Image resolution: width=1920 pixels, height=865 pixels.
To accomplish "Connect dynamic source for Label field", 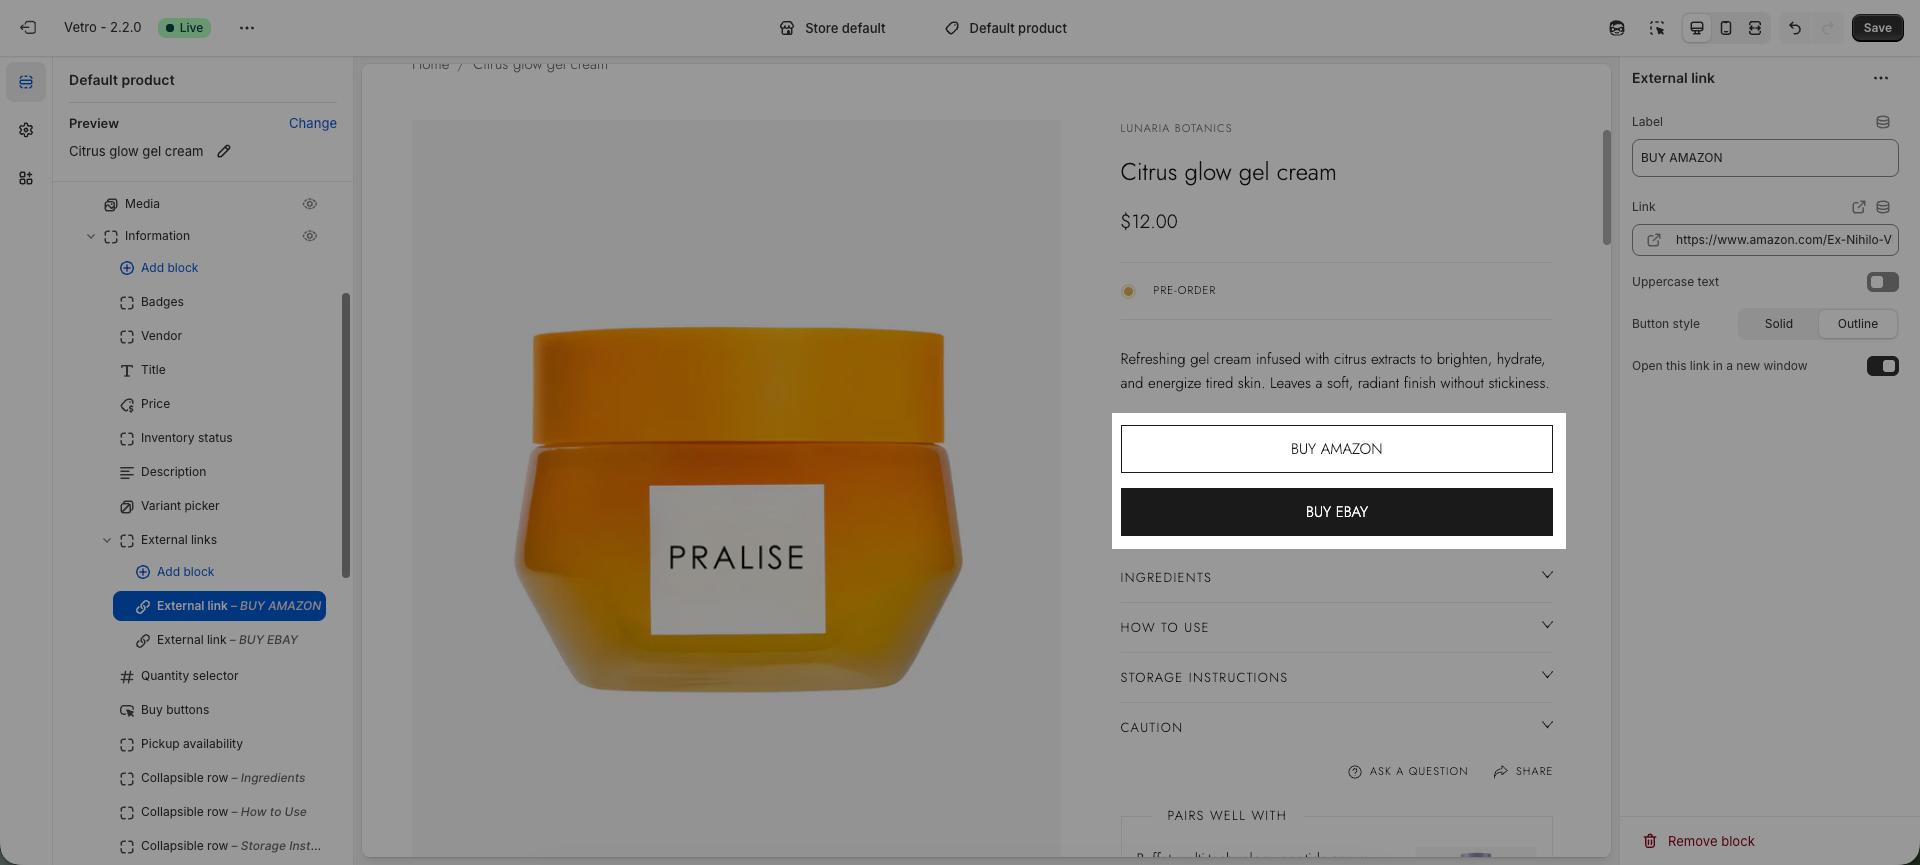I will pyautogui.click(x=1883, y=122).
